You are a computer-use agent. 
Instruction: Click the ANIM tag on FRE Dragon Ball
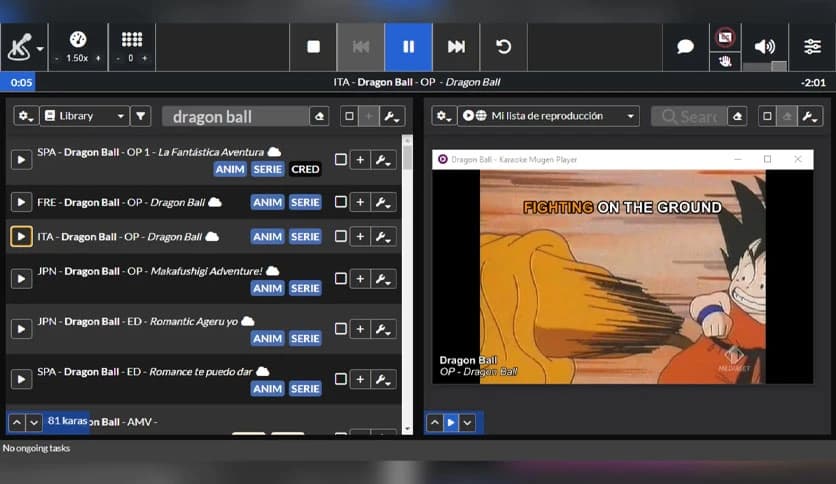click(x=267, y=202)
